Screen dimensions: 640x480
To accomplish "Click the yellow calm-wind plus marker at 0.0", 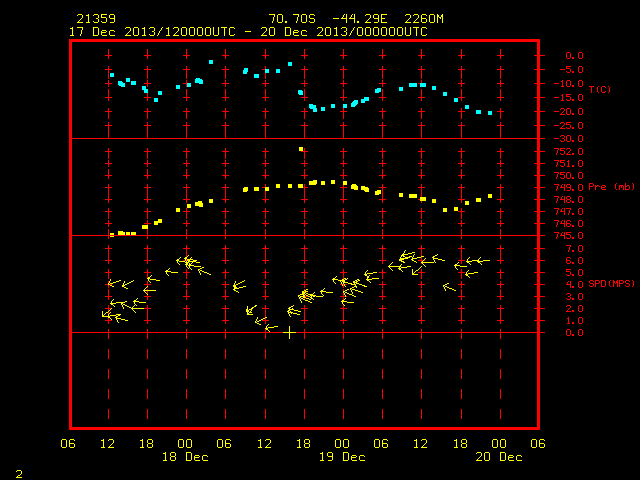I will (x=289, y=333).
